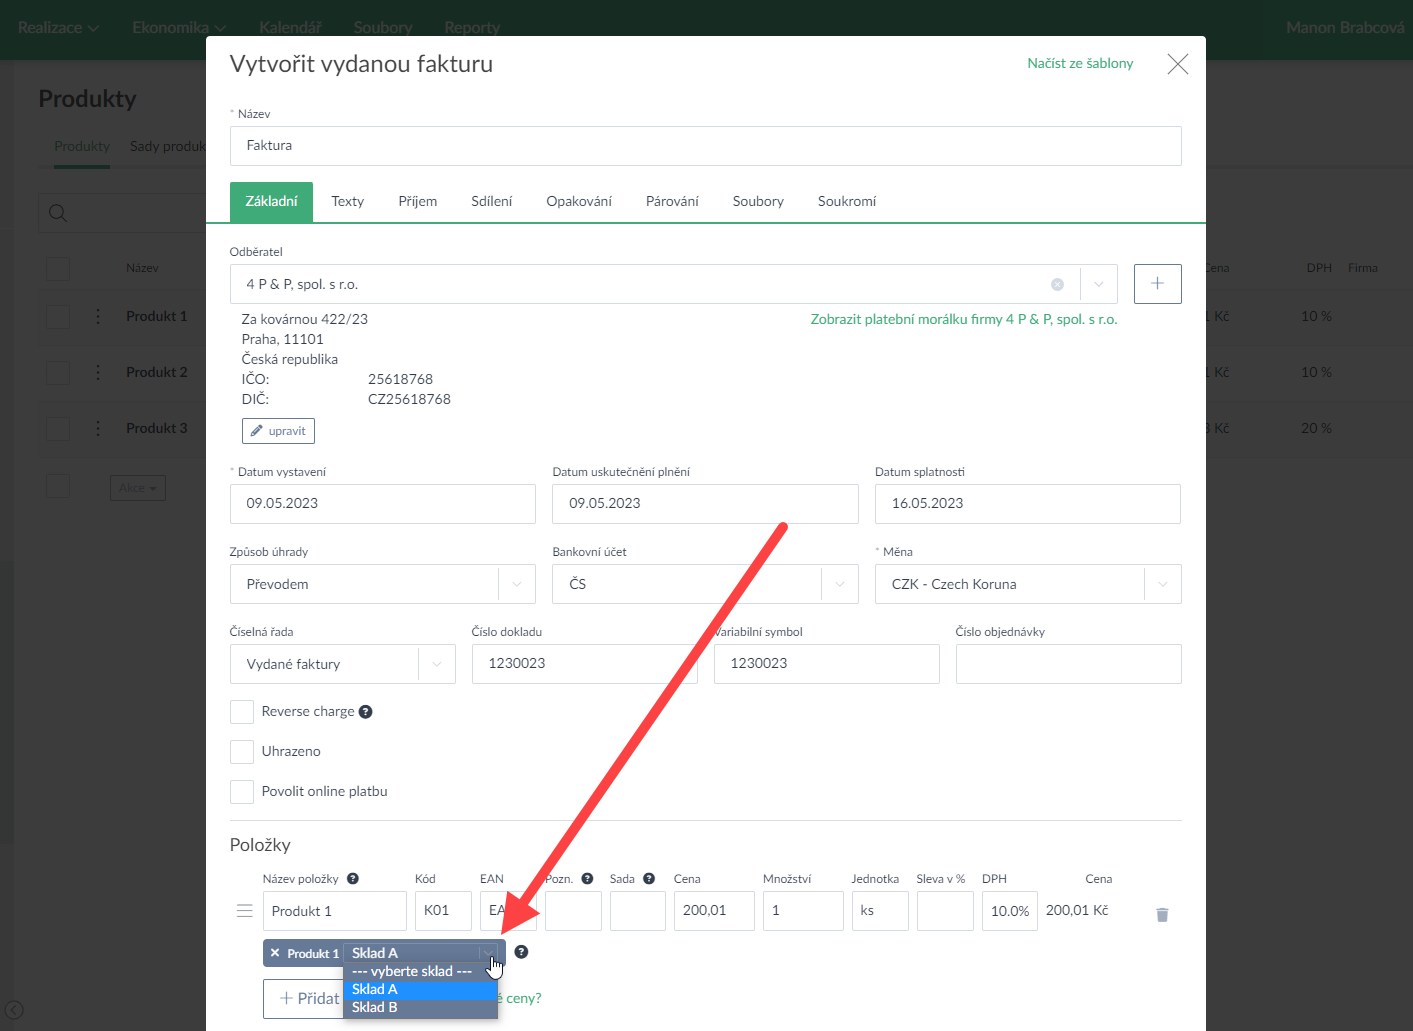This screenshot has width=1413, height=1031.
Task: Check the Povolit online platbu box
Action: coord(242,792)
